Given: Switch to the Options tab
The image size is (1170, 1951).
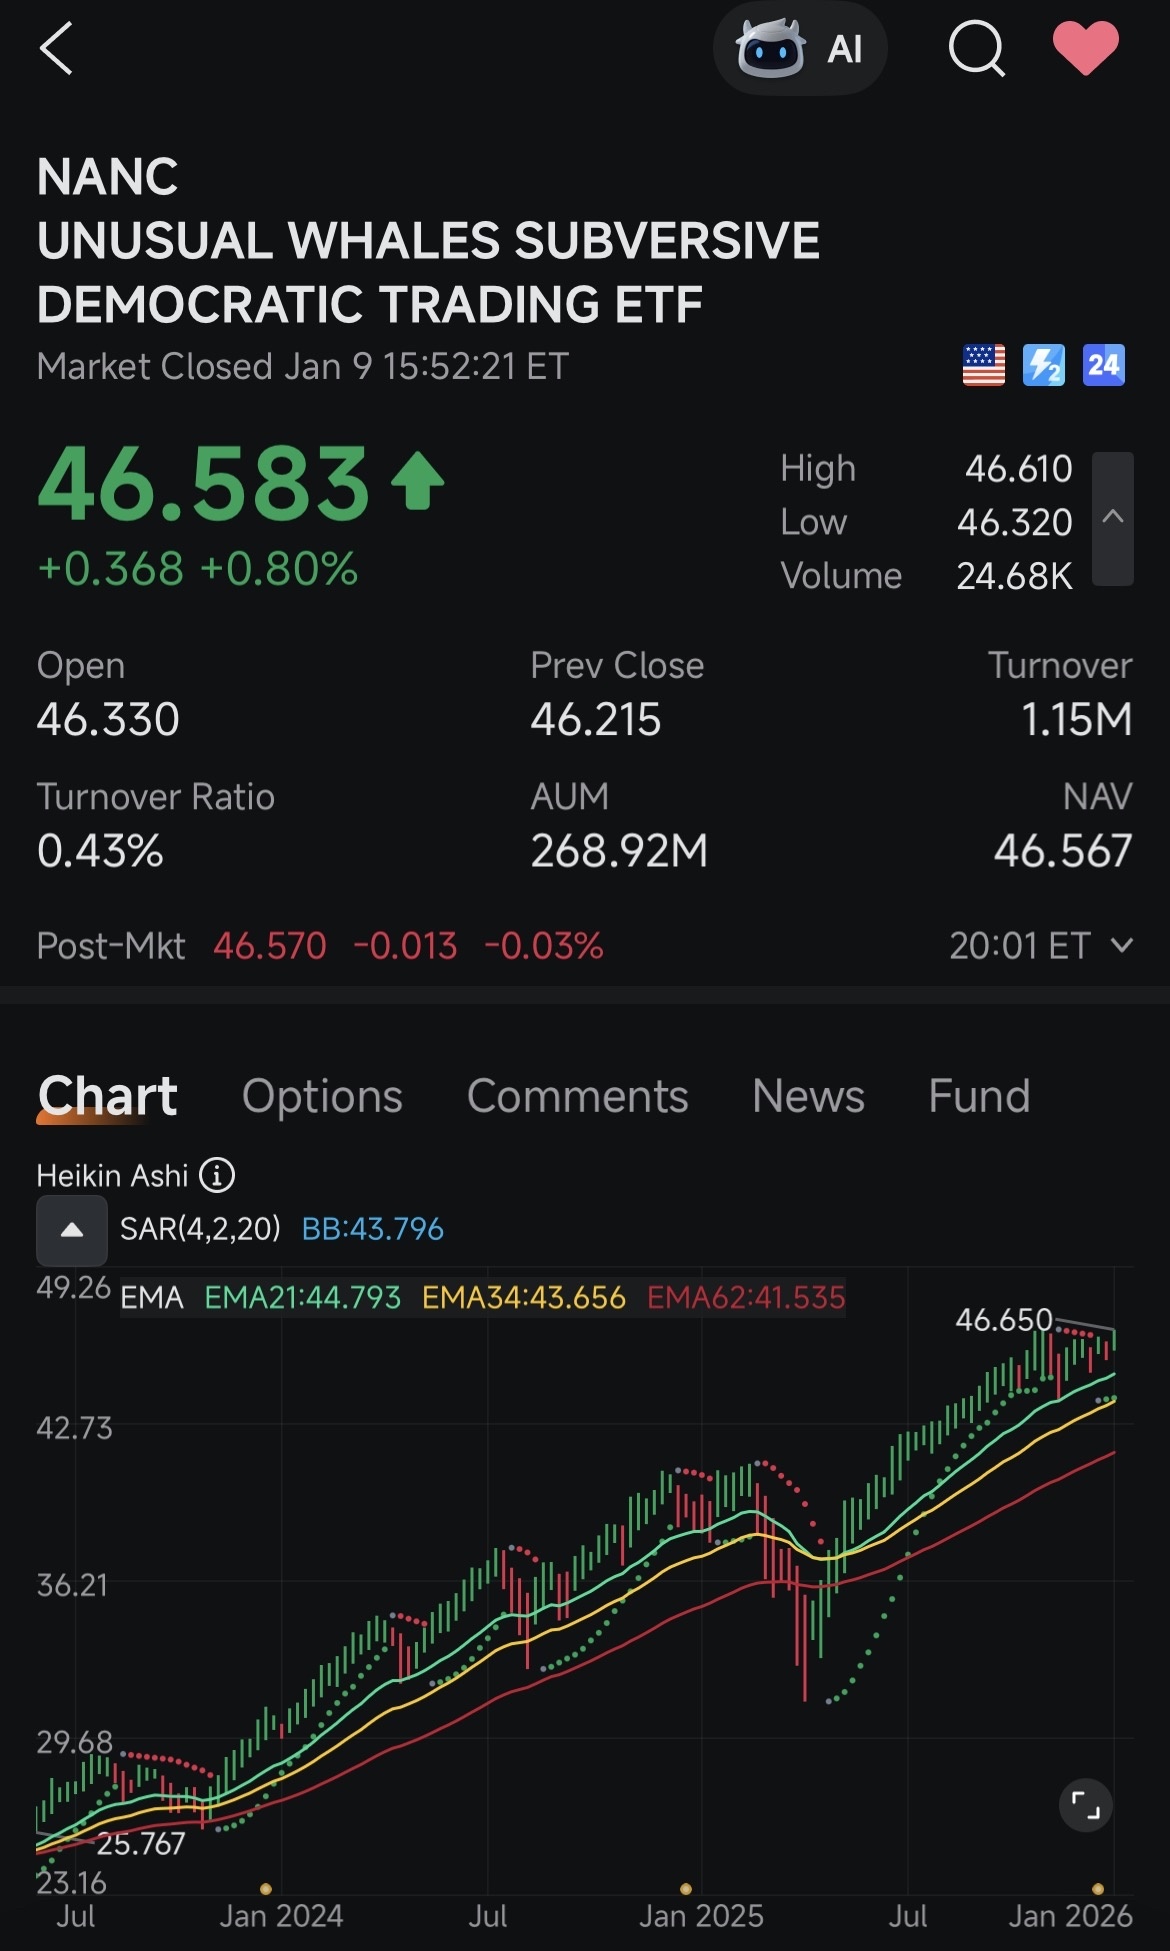Looking at the screenshot, I should click(322, 1096).
